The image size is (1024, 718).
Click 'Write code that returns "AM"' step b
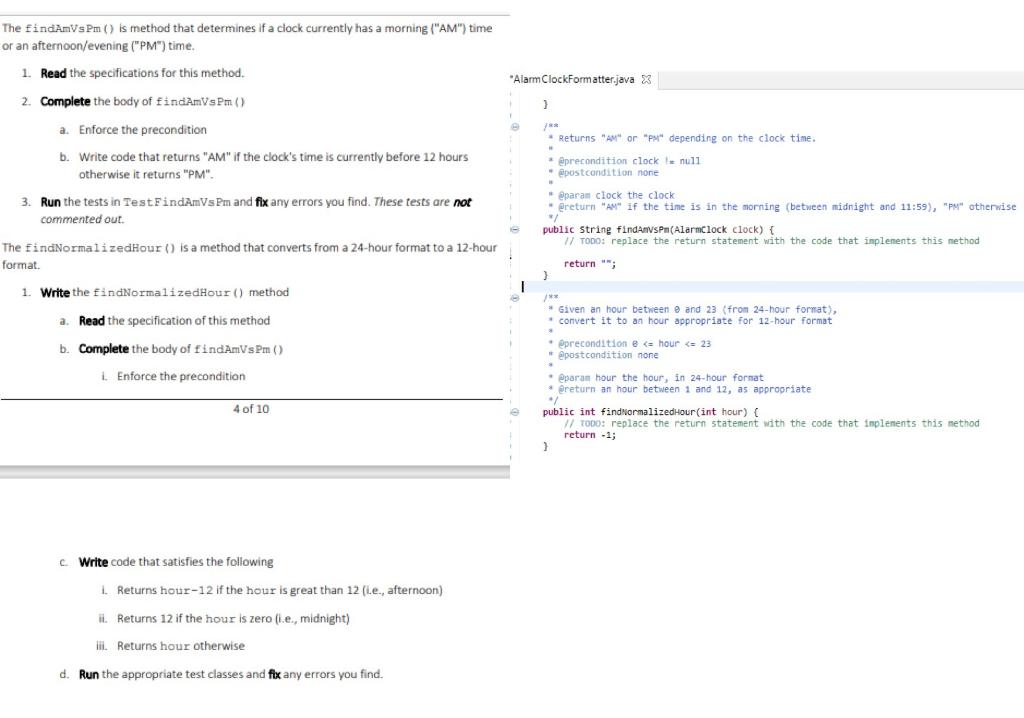(x=274, y=166)
